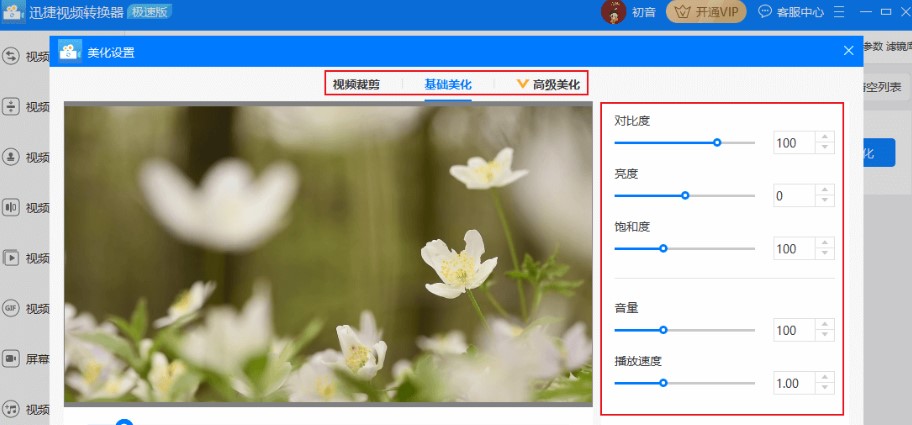
Task: Open the hamburger menu in title bar
Action: [838, 12]
